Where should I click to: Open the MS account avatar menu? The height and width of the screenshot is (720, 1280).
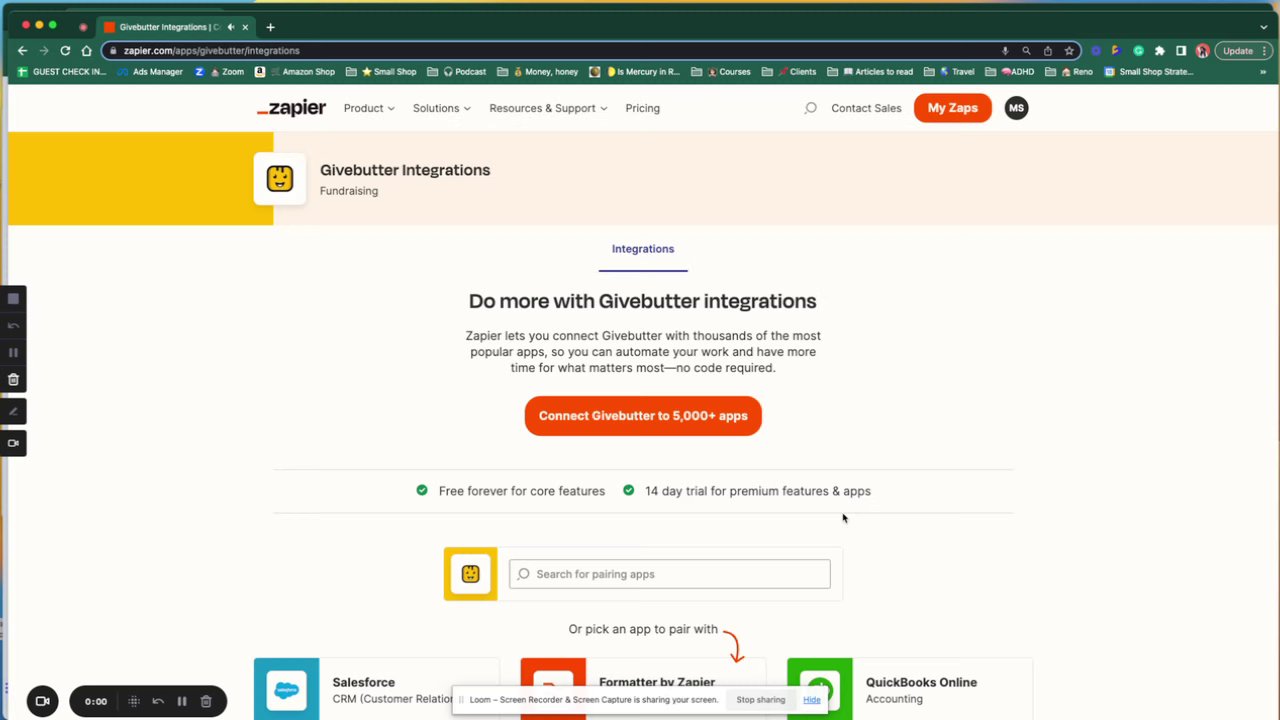tap(1016, 108)
